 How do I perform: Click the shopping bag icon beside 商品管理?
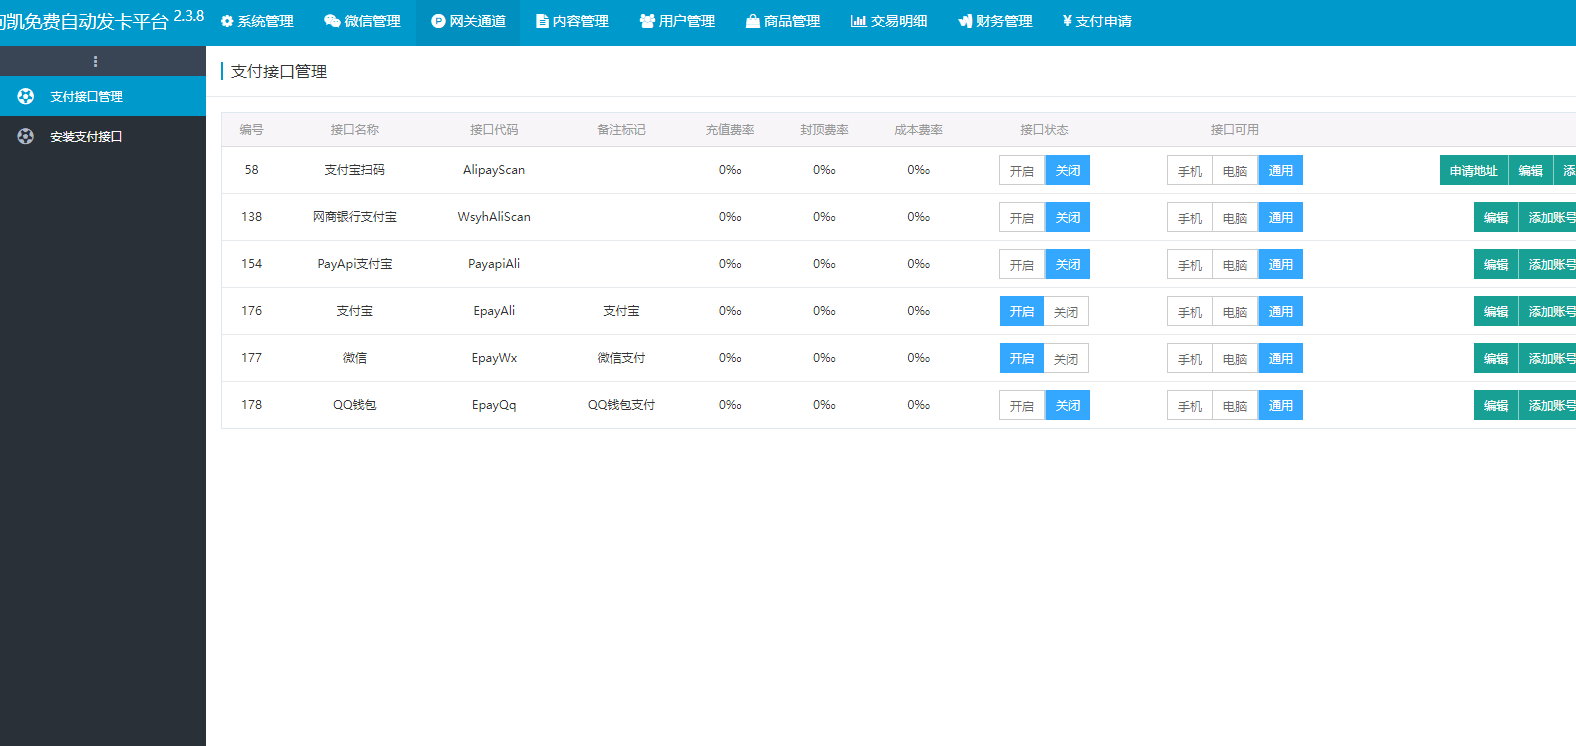point(753,21)
